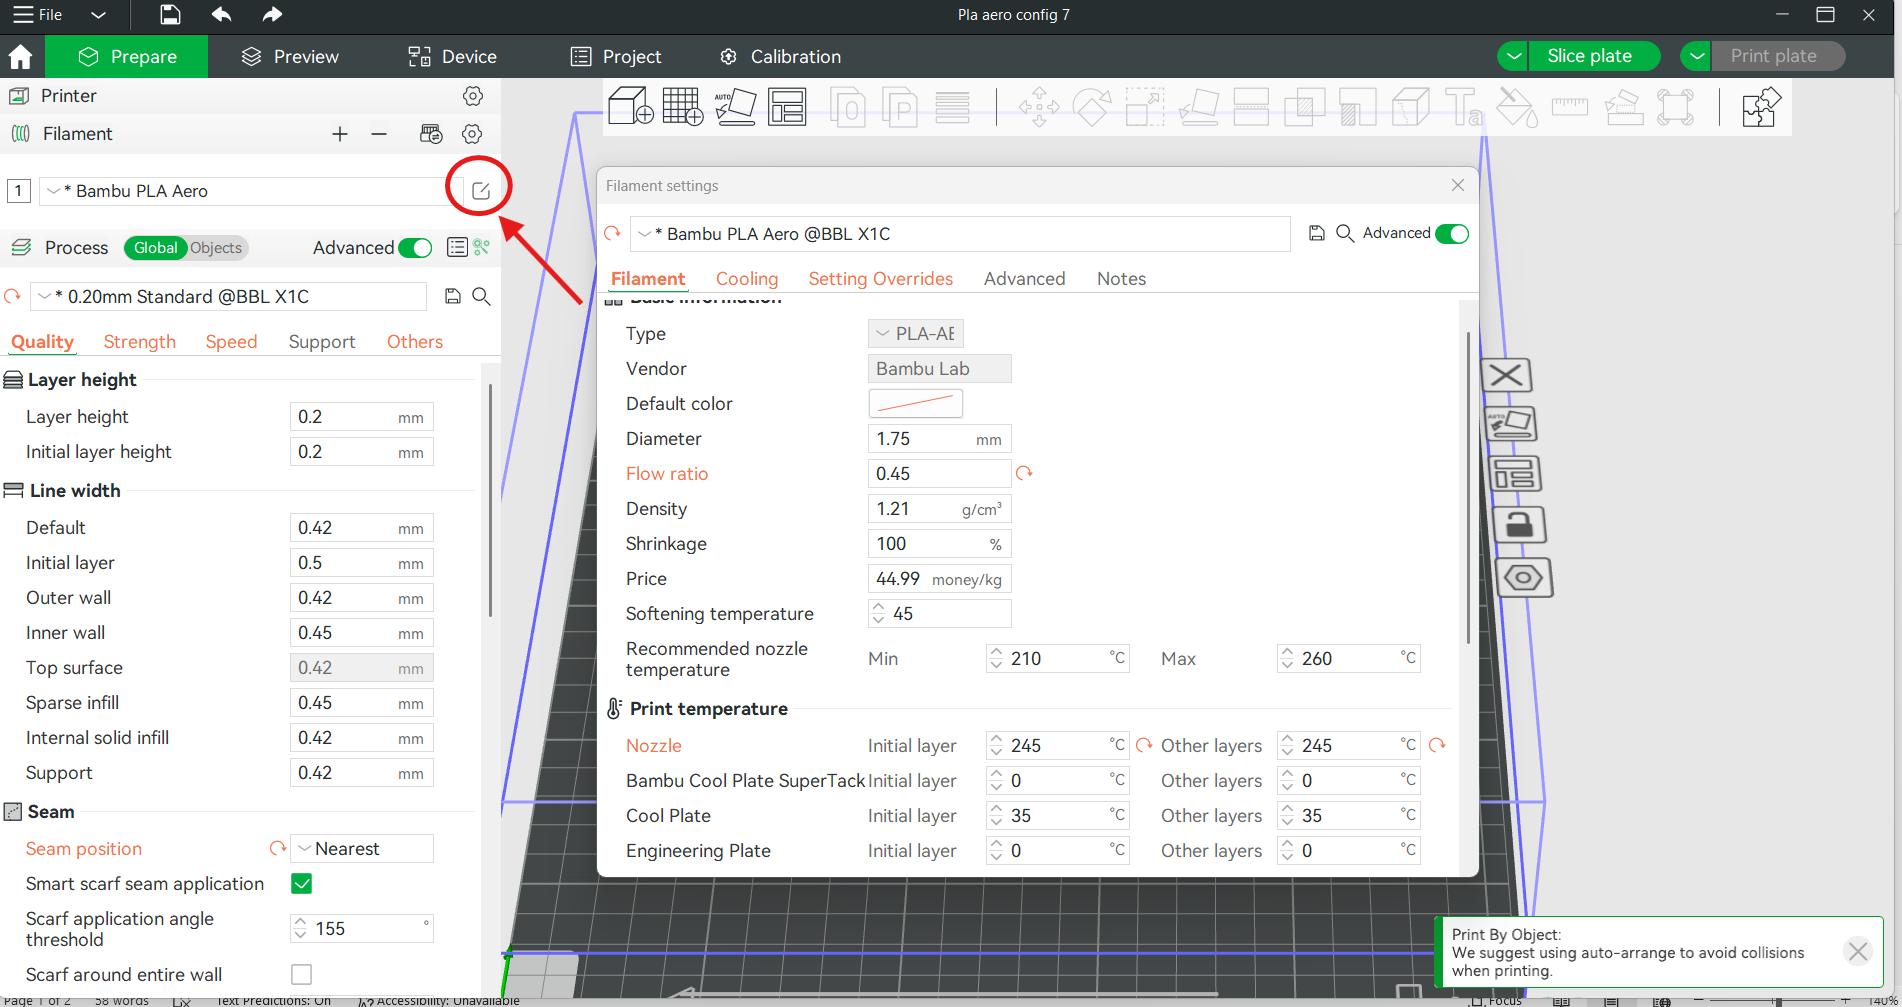Add a filament with plus icon
This screenshot has width=1902, height=1007.
pos(340,134)
